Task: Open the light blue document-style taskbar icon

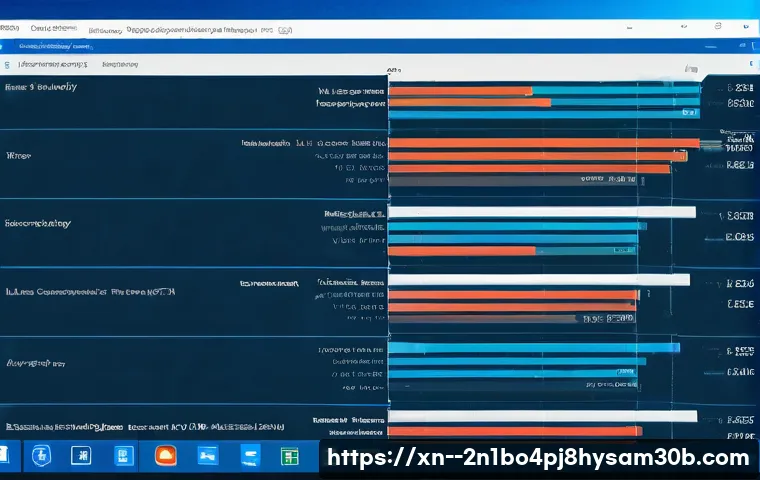Action: click(x=124, y=456)
